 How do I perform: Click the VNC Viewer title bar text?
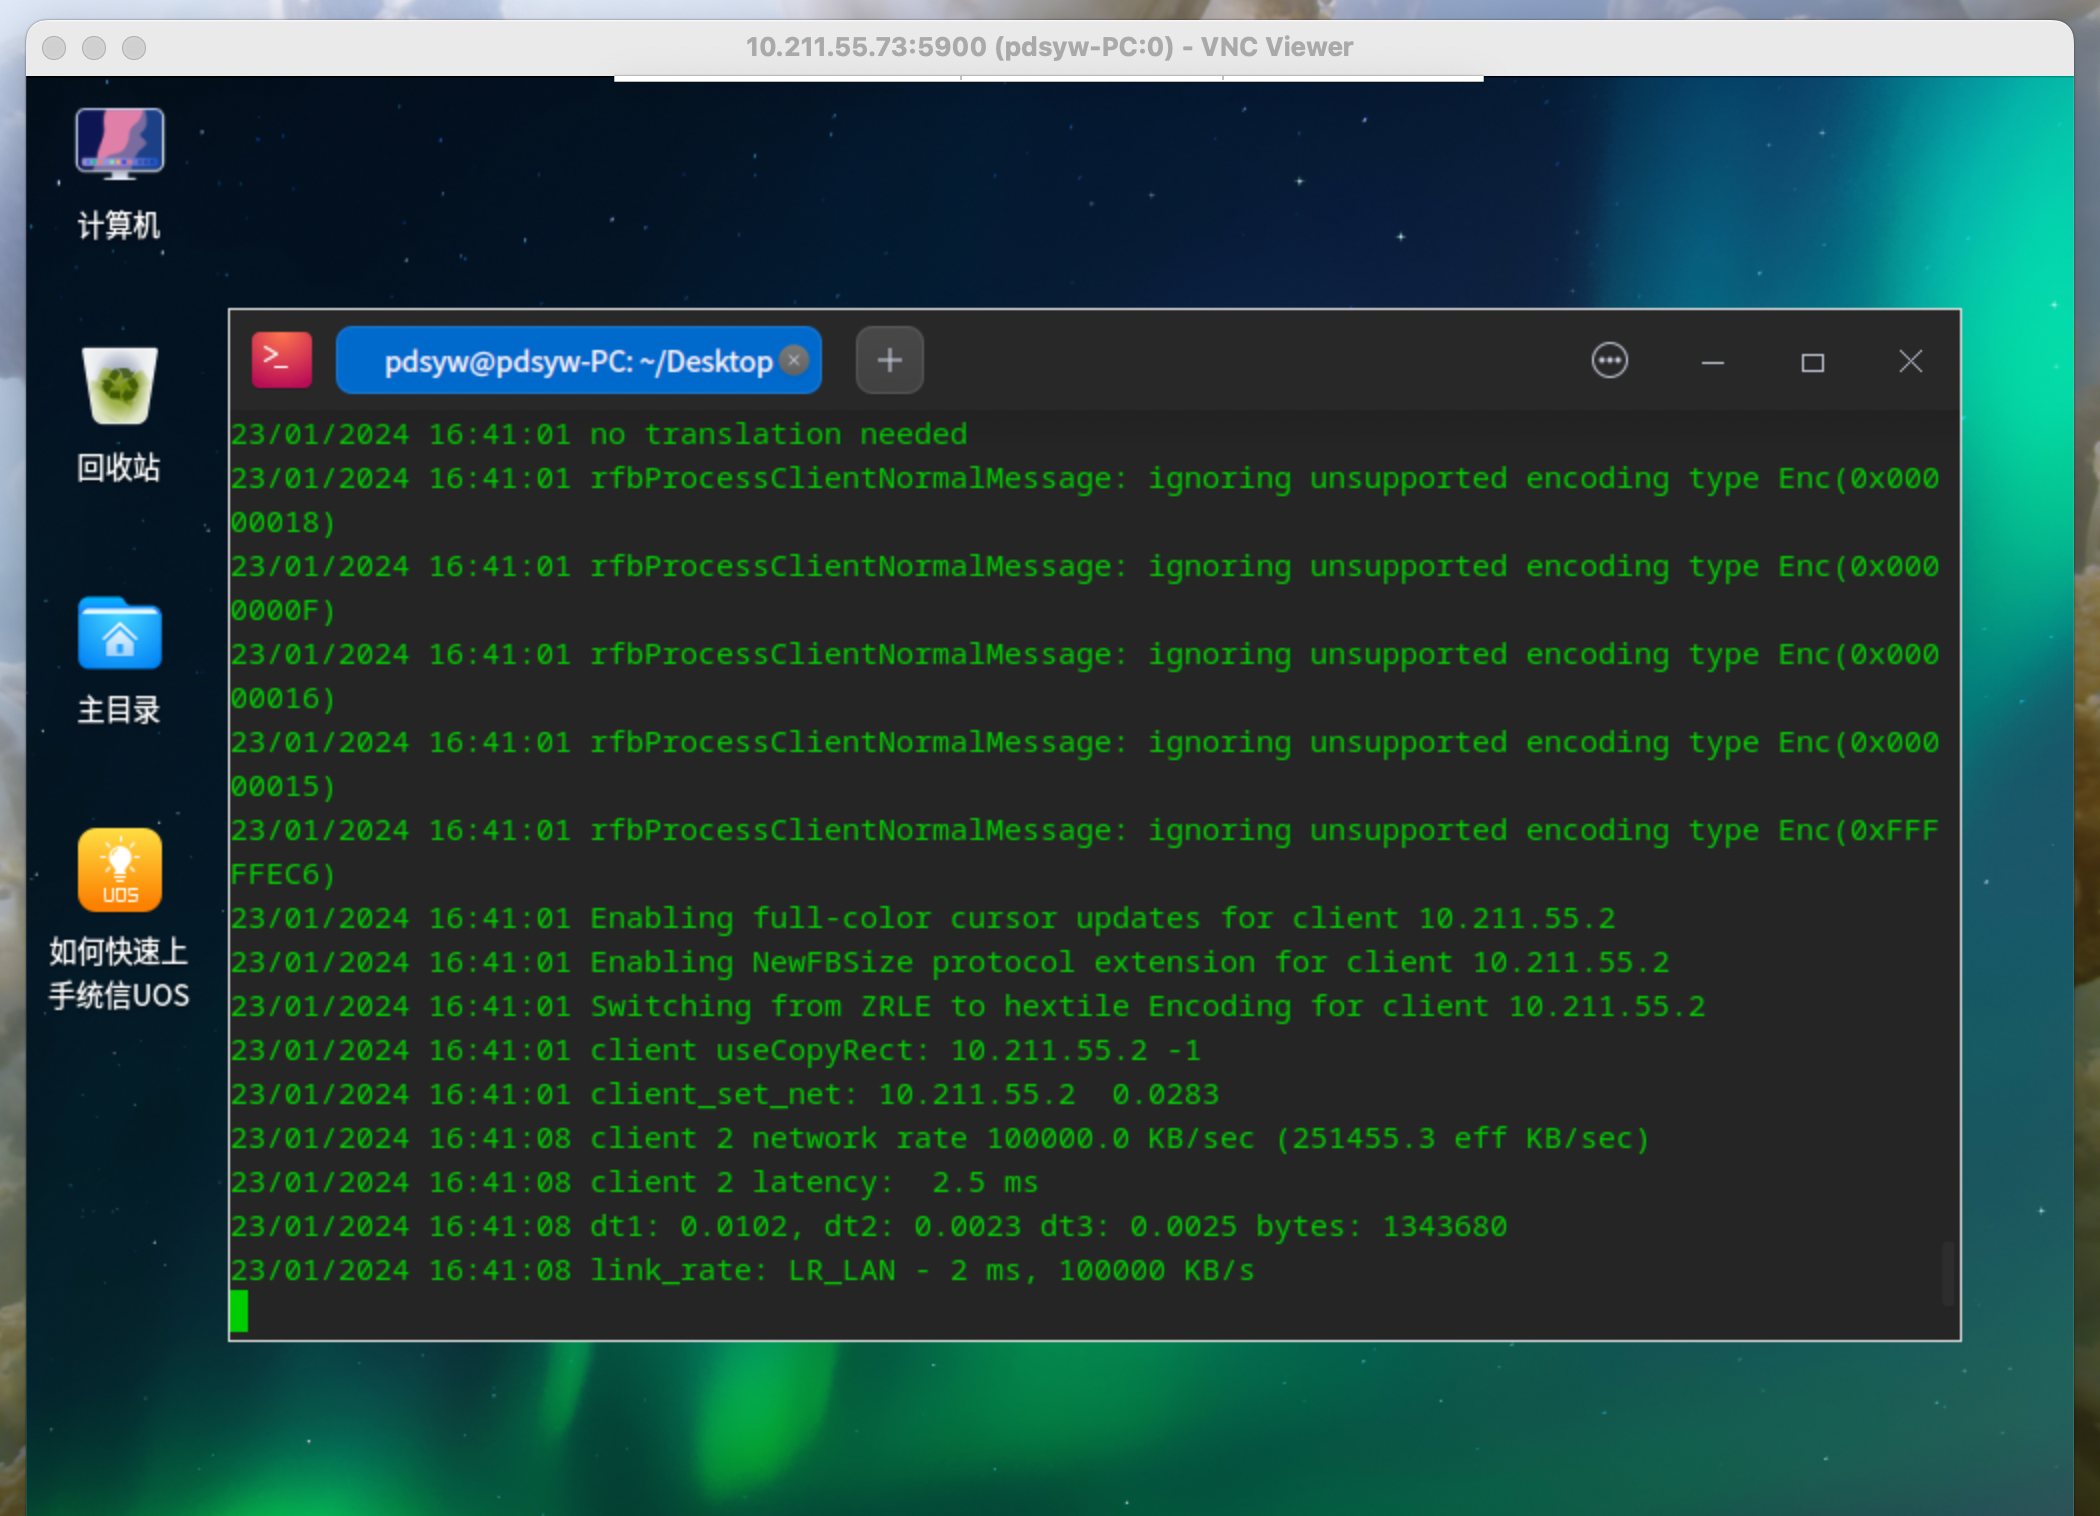pos(1048,47)
